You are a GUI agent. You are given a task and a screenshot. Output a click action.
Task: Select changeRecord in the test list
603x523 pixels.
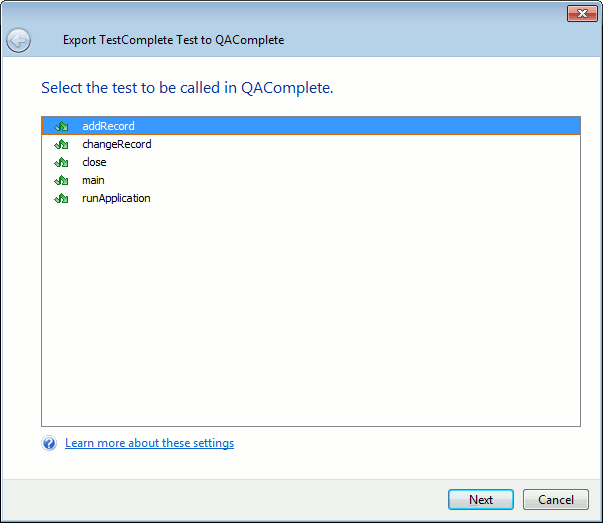[x=117, y=144]
